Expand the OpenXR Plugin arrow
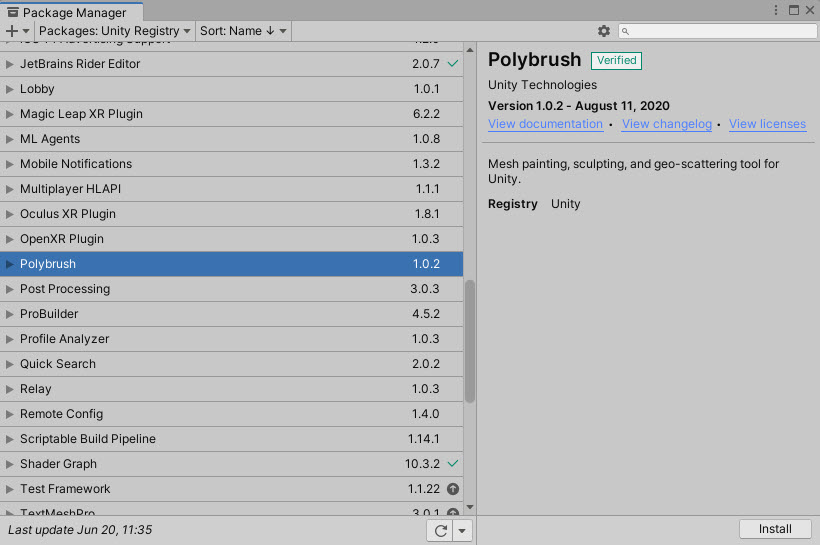 [x=9, y=239]
